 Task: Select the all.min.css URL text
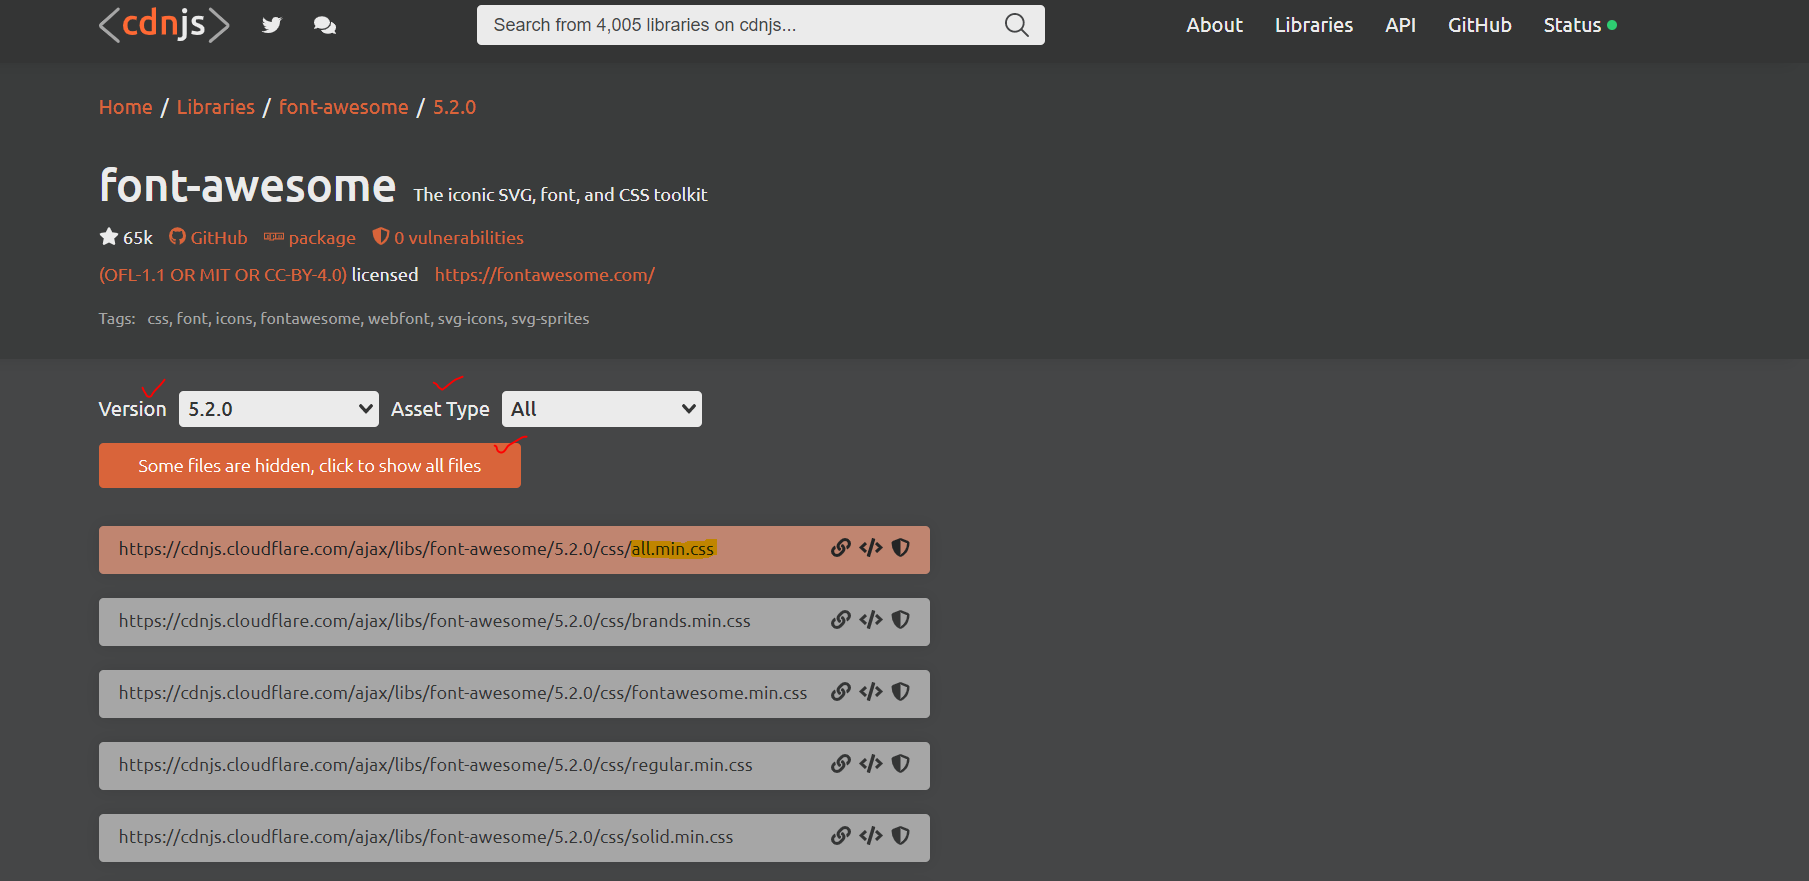417,549
